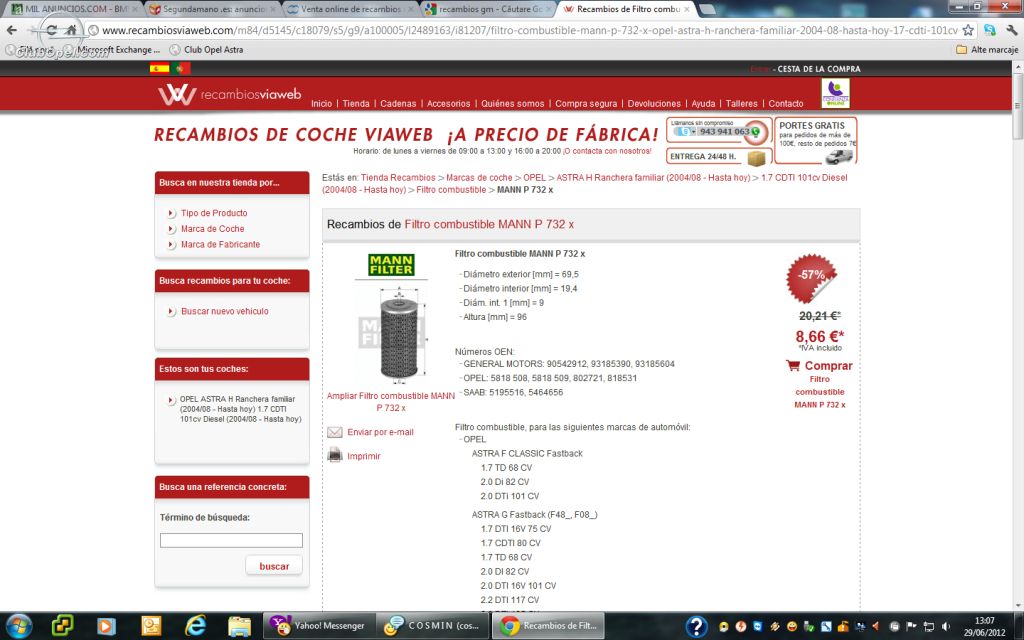Click the Confianza Online trust badge
Screen dimensions: 1024x640
click(x=835, y=93)
